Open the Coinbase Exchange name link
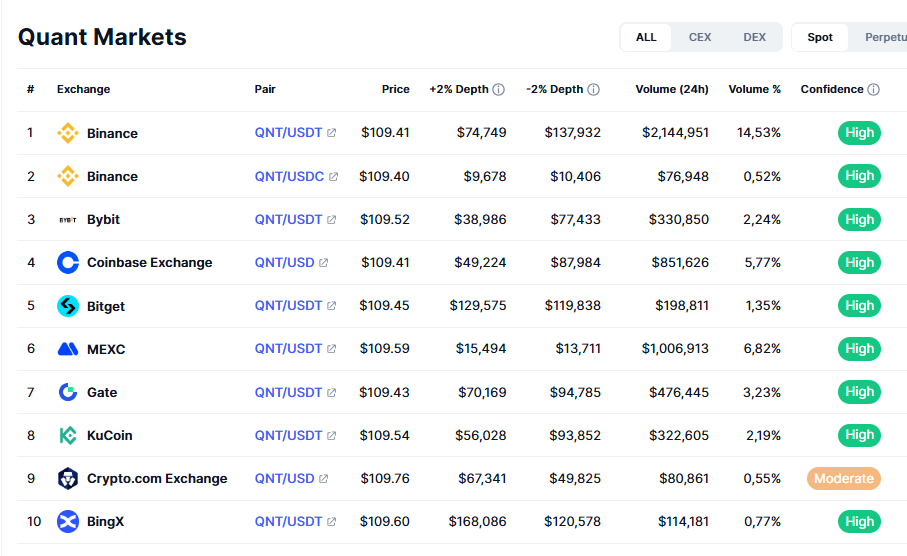This screenshot has height=556, width=907. pos(150,263)
